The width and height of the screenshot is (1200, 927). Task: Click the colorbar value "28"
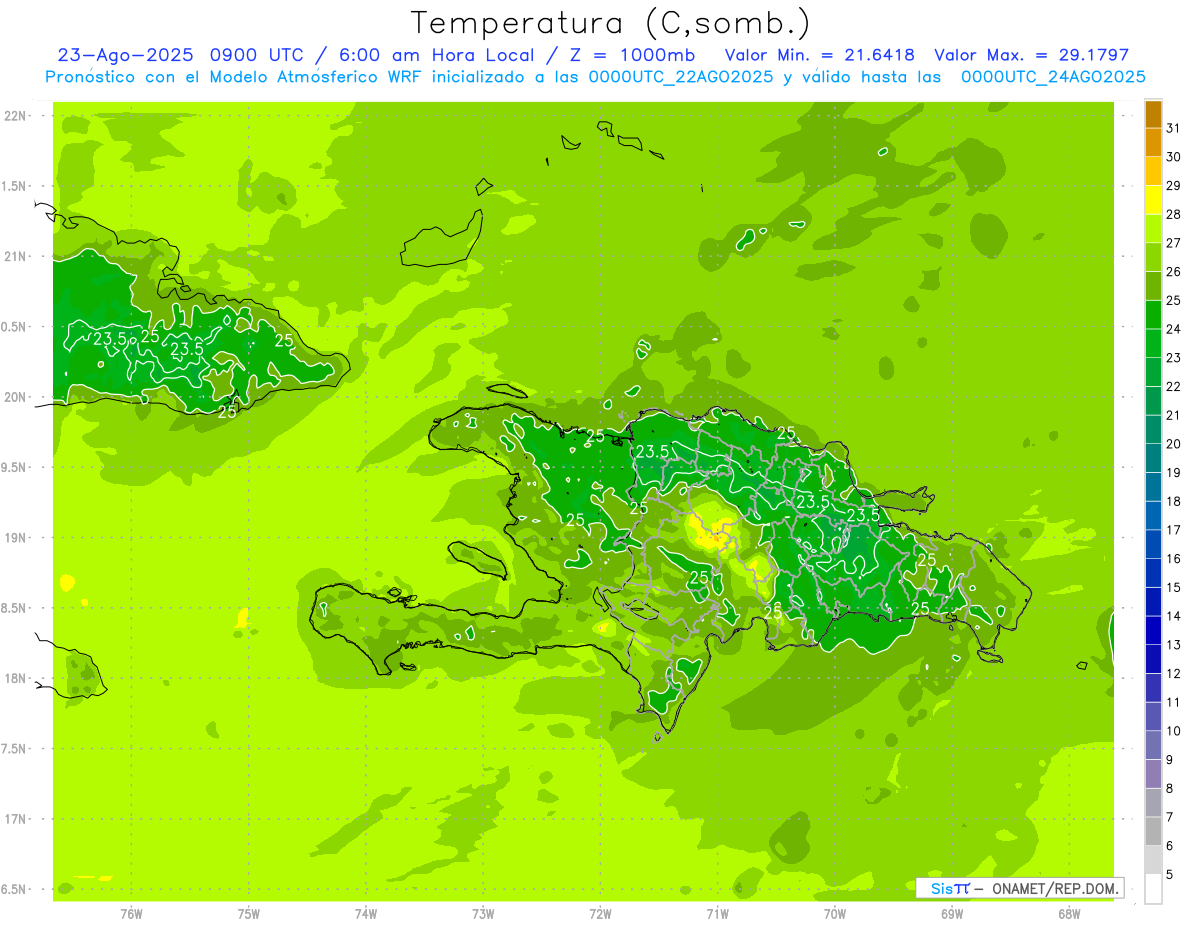pyautogui.click(x=1174, y=214)
